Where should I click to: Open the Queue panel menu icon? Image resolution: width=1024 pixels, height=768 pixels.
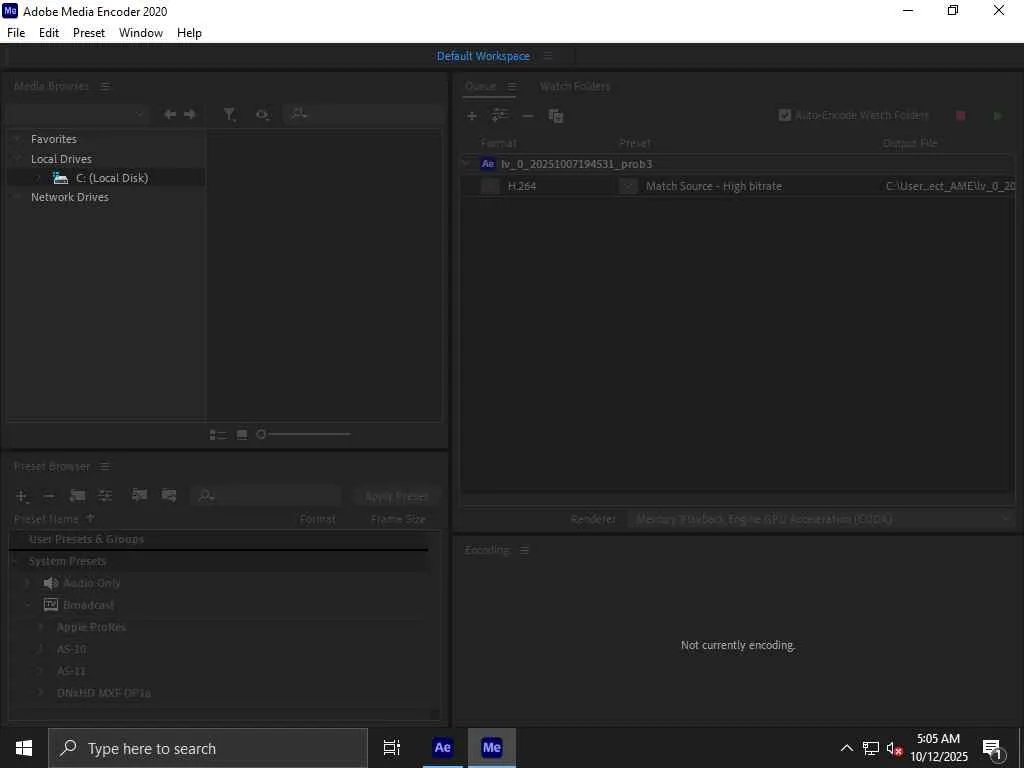click(512, 86)
